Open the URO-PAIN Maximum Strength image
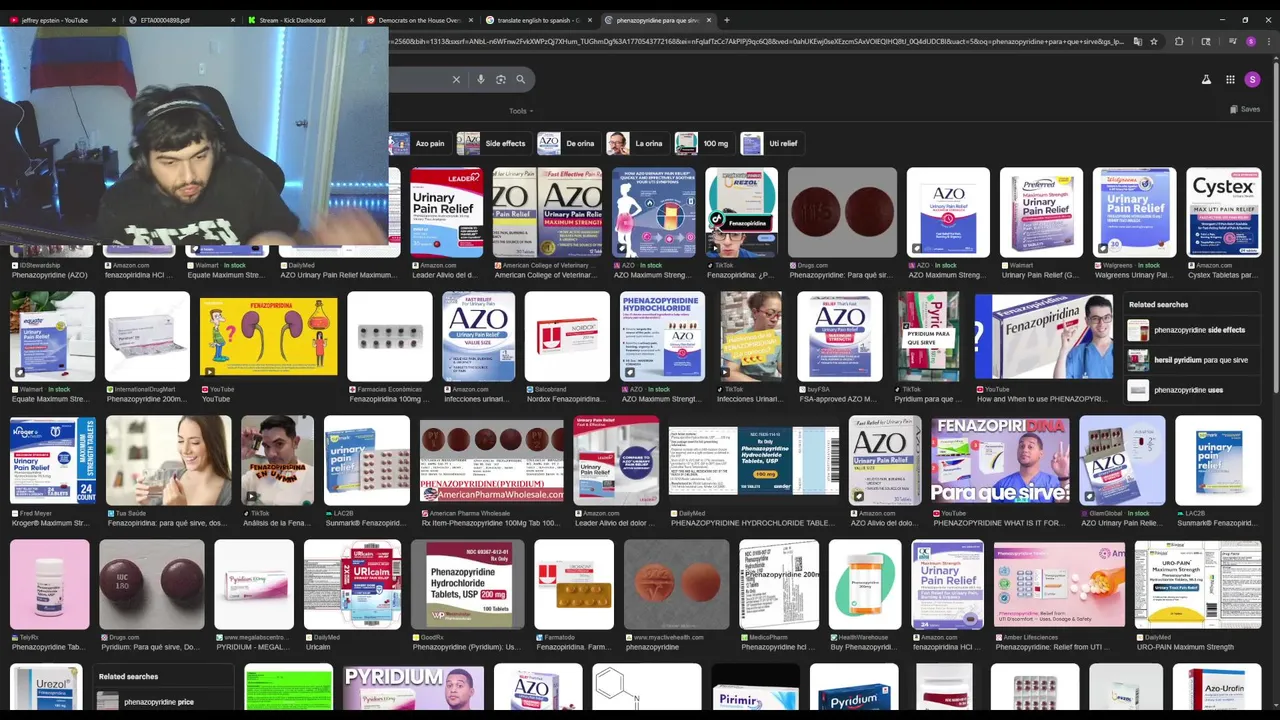This screenshot has height=720, width=1280. pyautogui.click(x=1197, y=584)
